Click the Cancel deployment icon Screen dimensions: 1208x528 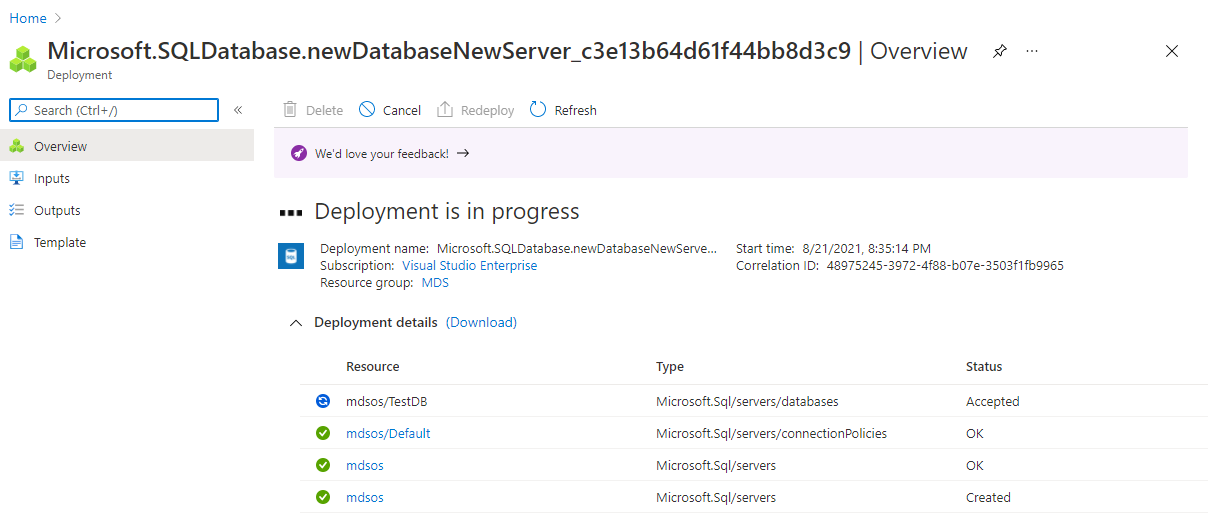[367, 110]
